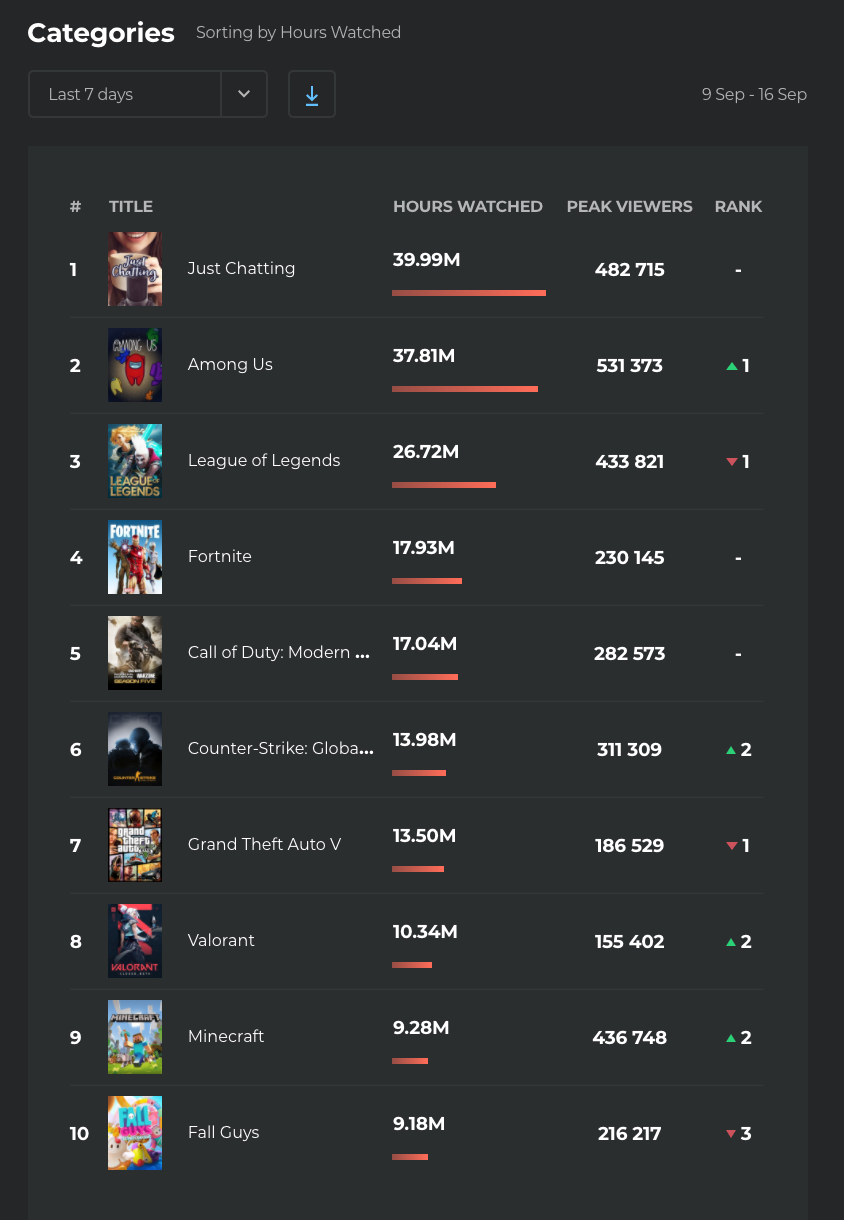Image resolution: width=844 pixels, height=1220 pixels.
Task: Click Fall Guys red rank-down arrow
Action: click(x=731, y=1134)
